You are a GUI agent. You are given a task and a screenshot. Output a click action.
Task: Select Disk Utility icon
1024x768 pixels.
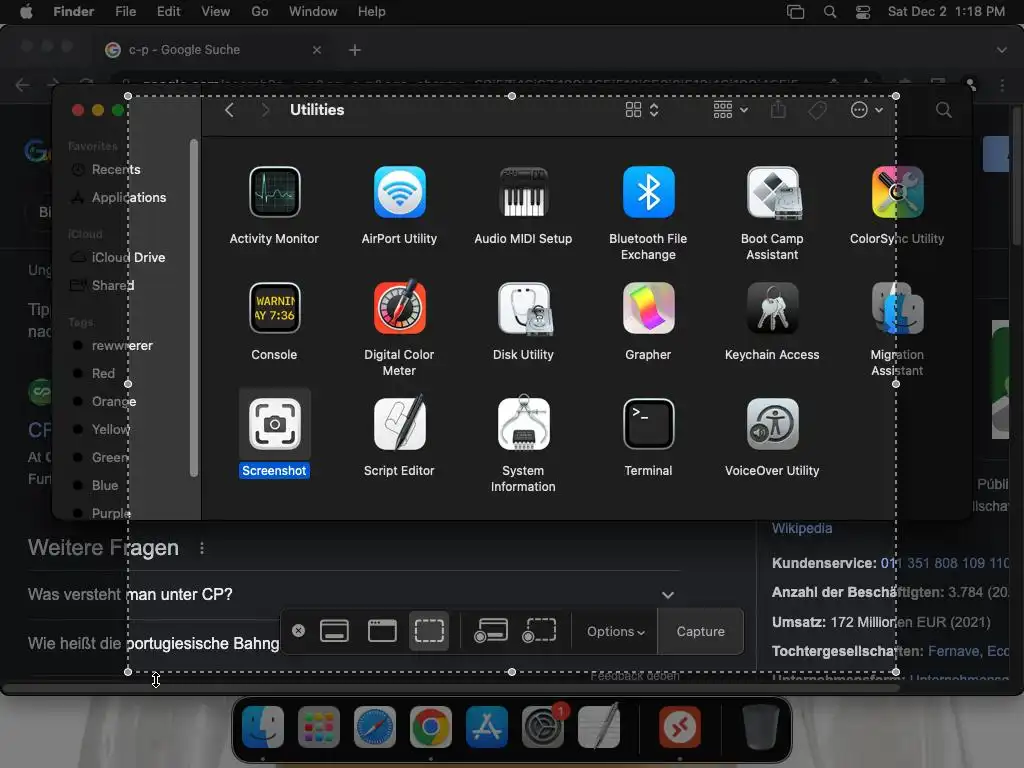pyautogui.click(x=523, y=308)
